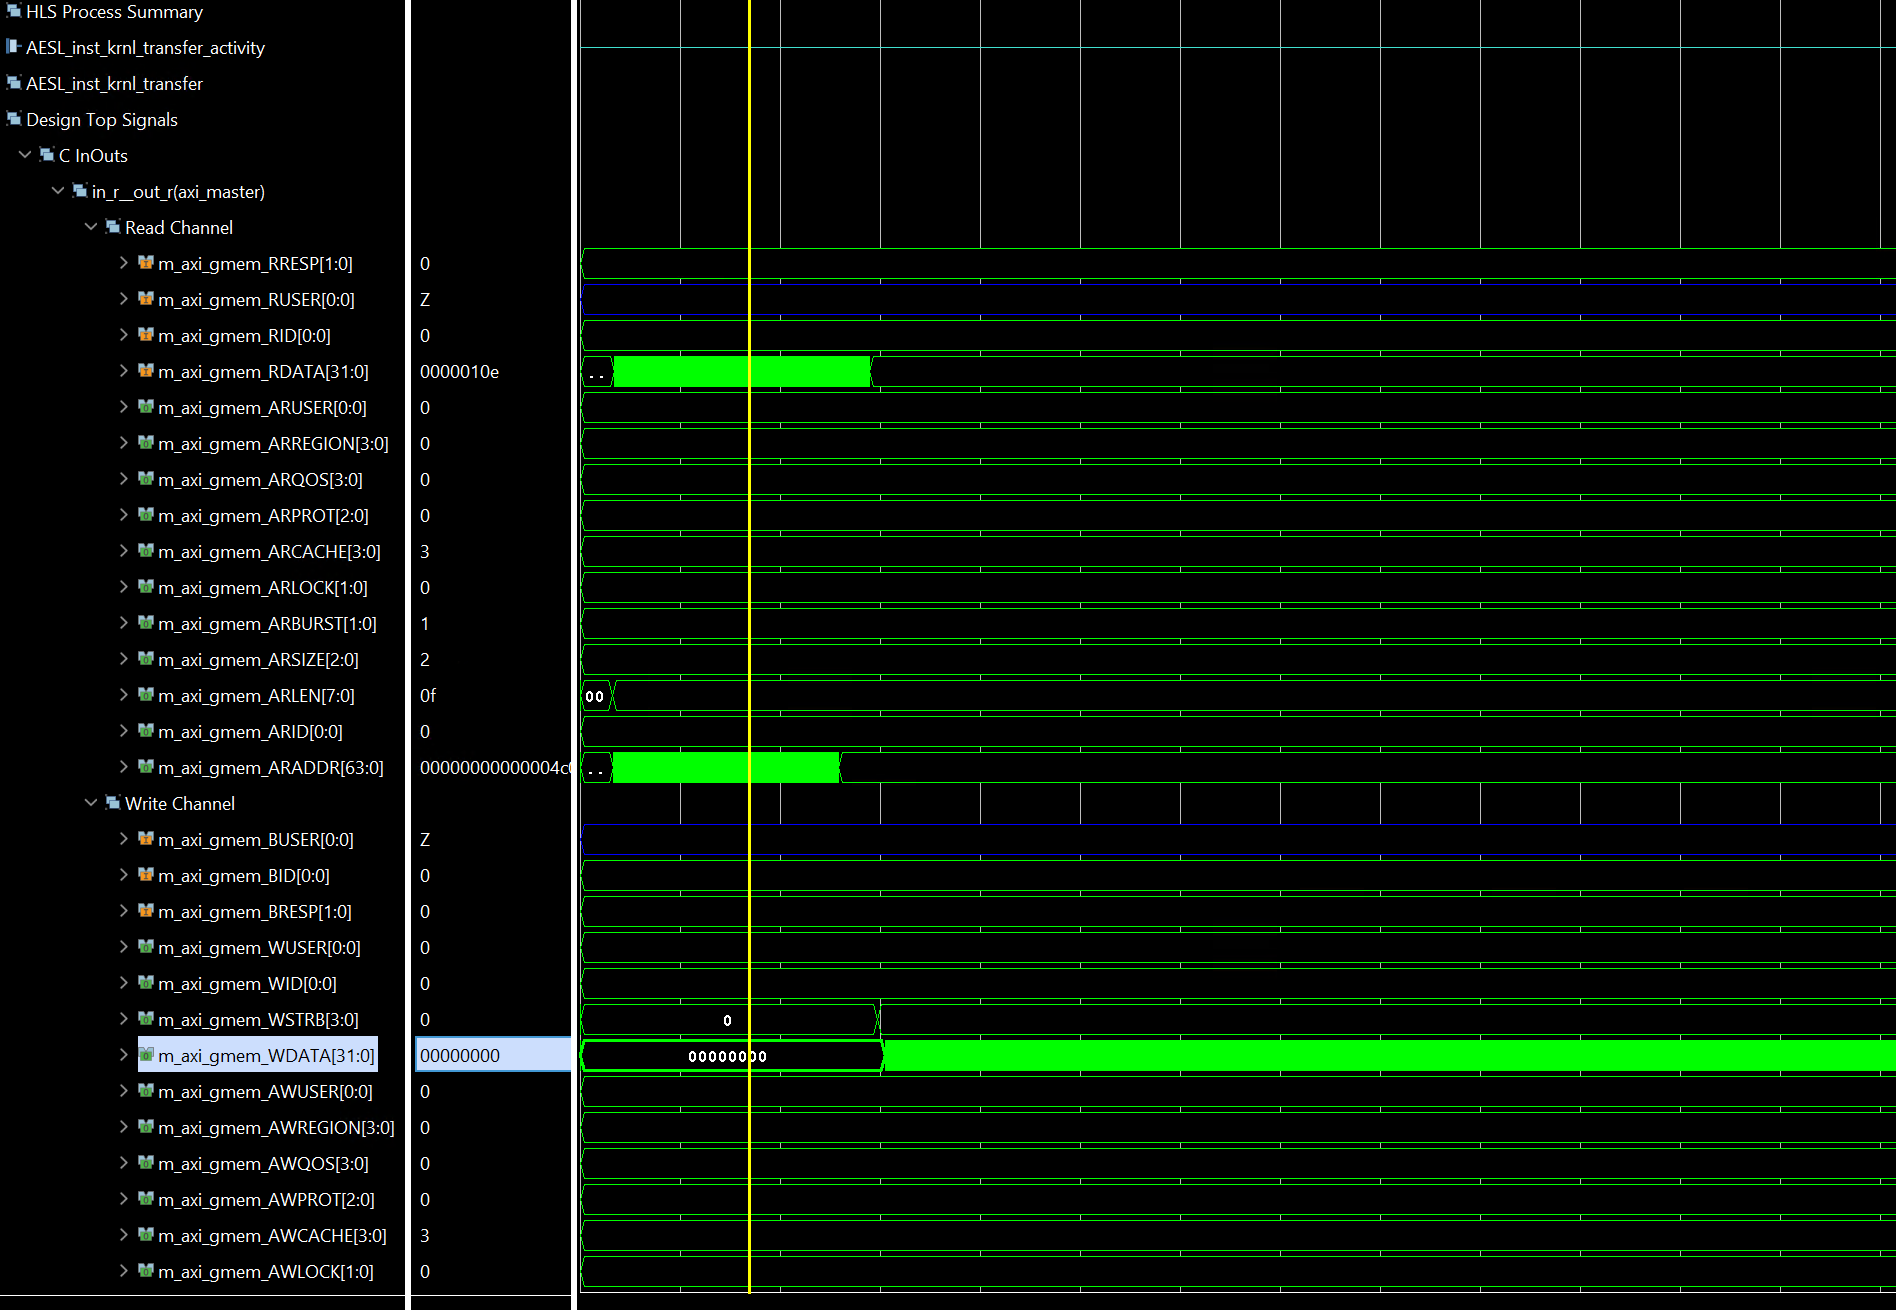Select the m_axi_gmem_WID[0:0] signal name
Screen dimensions: 1896x1310
tap(247, 983)
